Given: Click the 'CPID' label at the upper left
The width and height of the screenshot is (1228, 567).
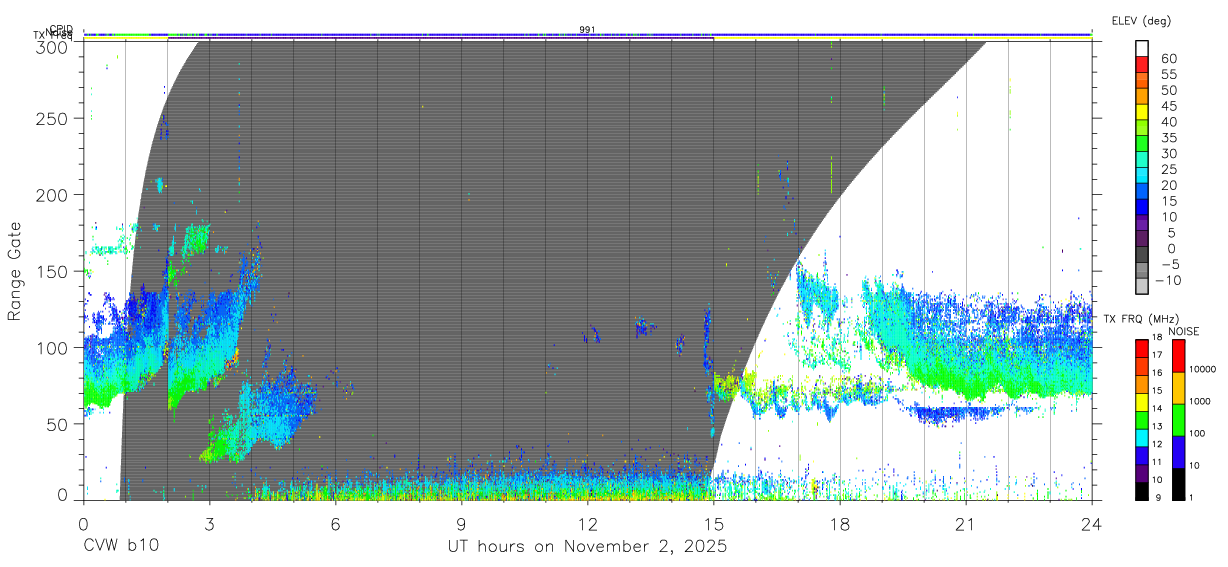Looking at the screenshot, I should click(x=61, y=29).
